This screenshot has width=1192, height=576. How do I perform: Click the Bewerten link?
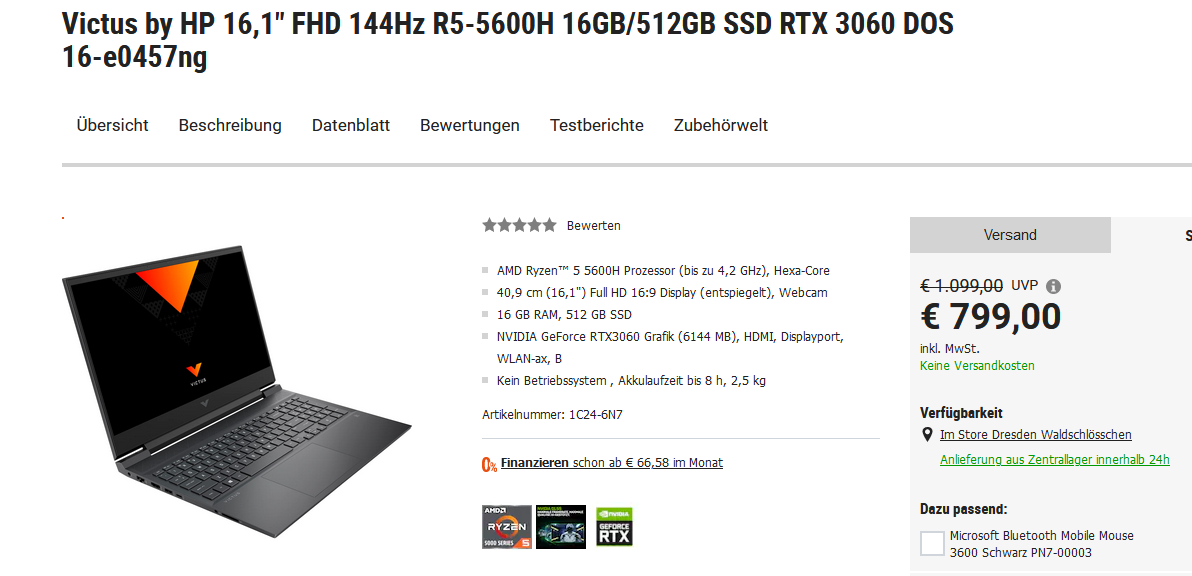point(594,226)
